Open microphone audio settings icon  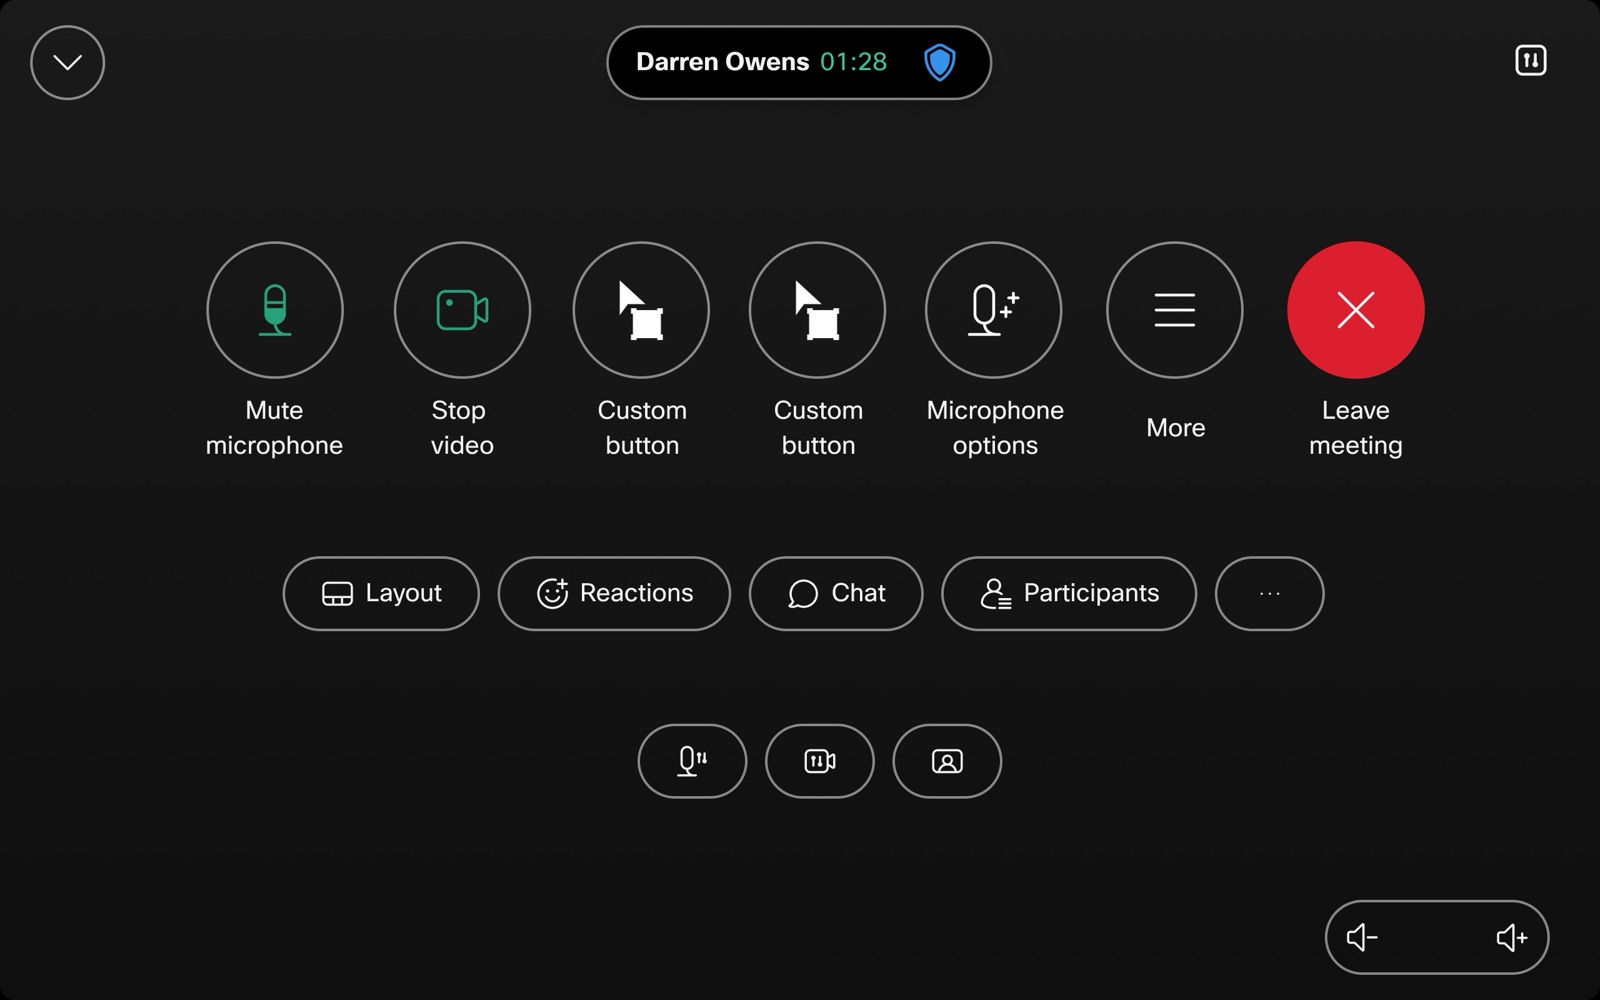[x=692, y=761]
